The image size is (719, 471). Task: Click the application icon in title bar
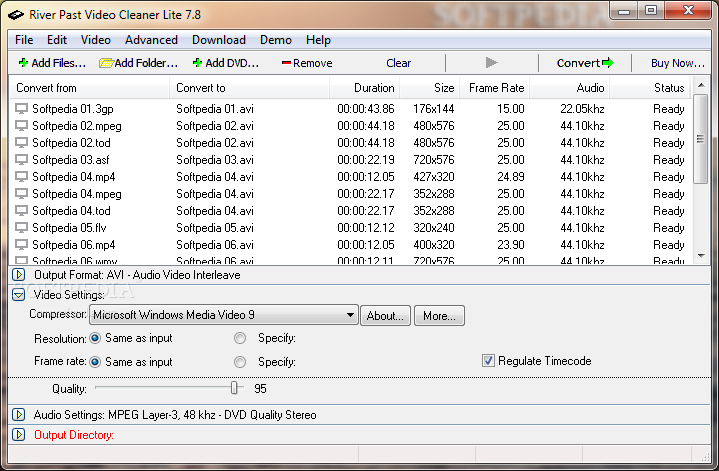16,15
